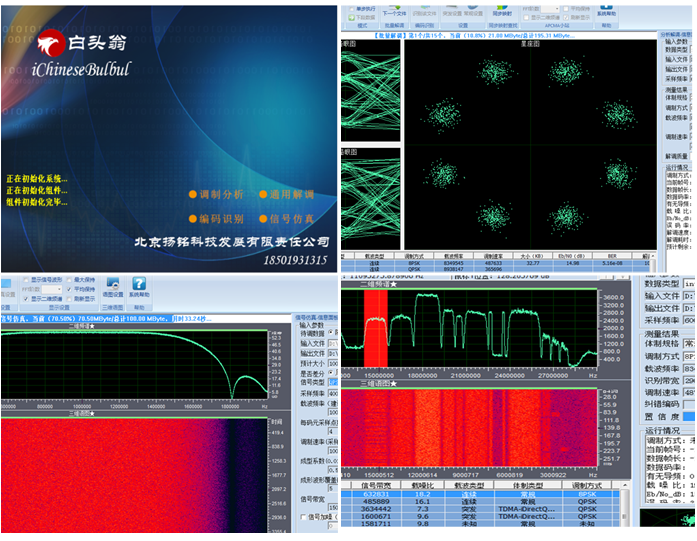
Task: Click the 调制分析 splash screen item
Action: tap(216, 194)
